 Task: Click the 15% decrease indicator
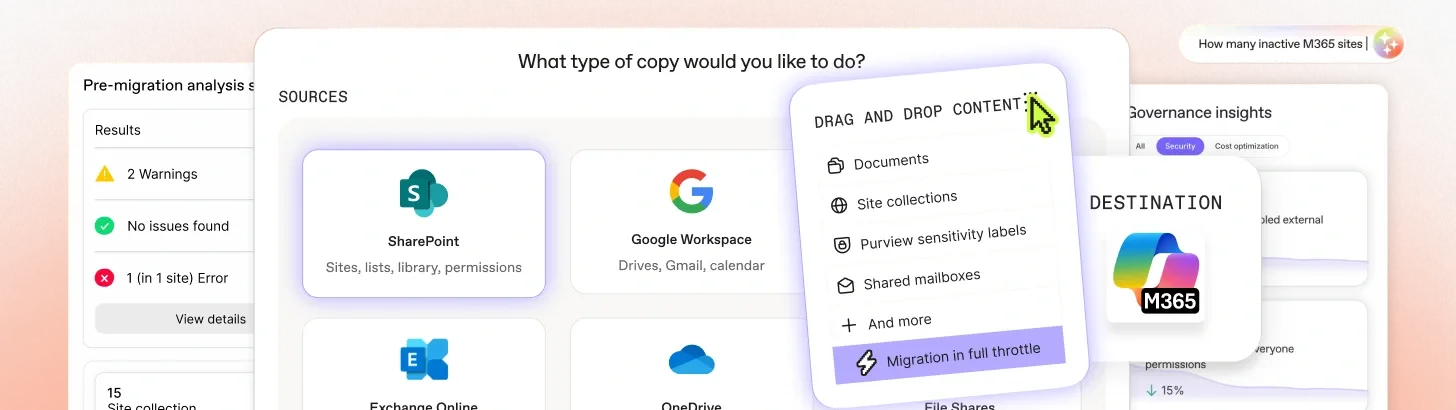coord(1164,390)
